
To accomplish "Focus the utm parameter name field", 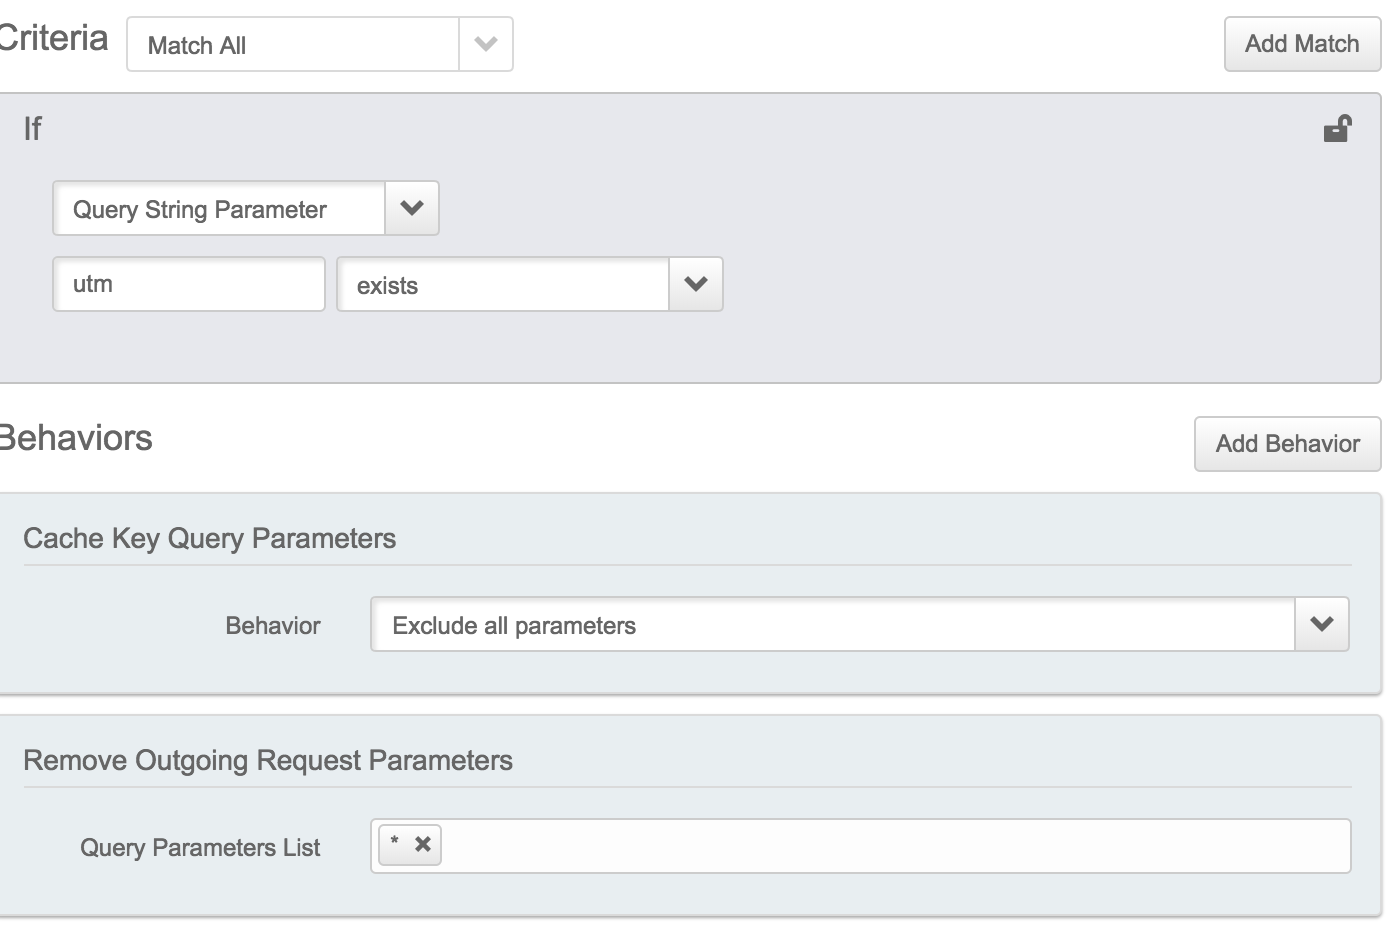I will [188, 284].
